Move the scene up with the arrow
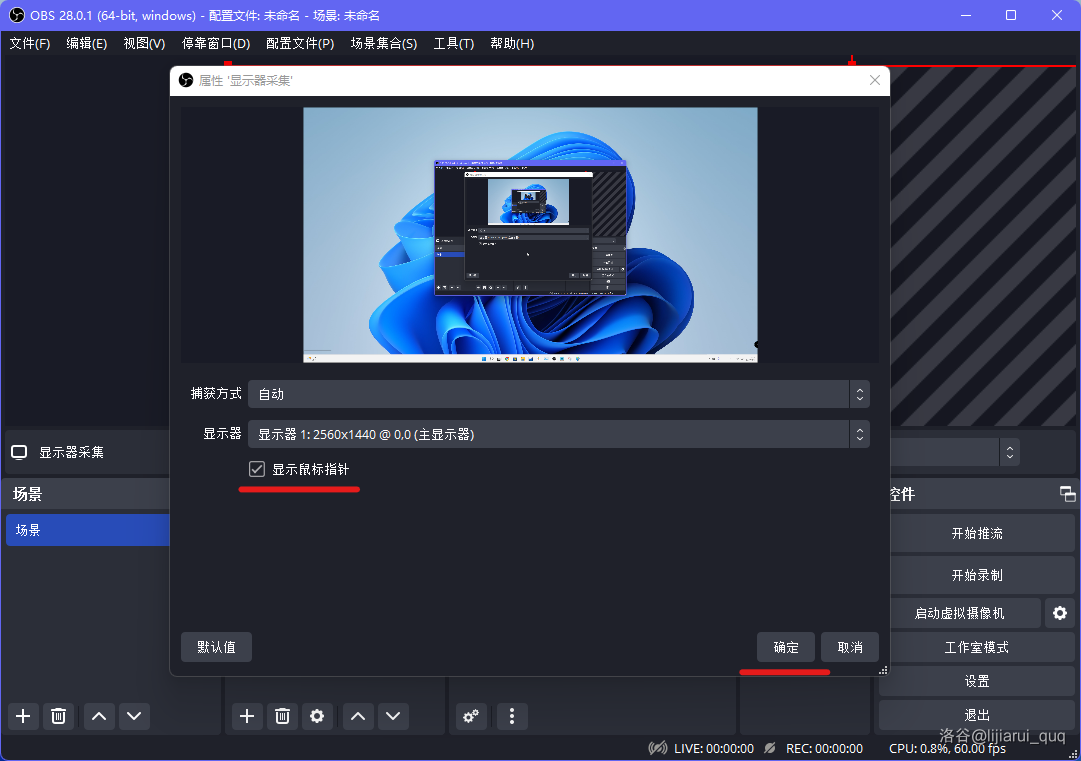This screenshot has height=761, width=1081. tap(99, 716)
